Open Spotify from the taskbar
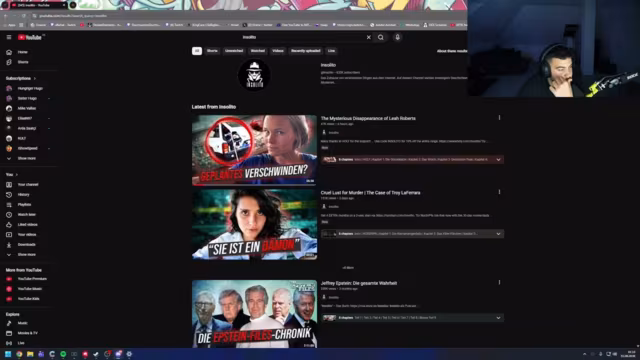 coord(63,354)
